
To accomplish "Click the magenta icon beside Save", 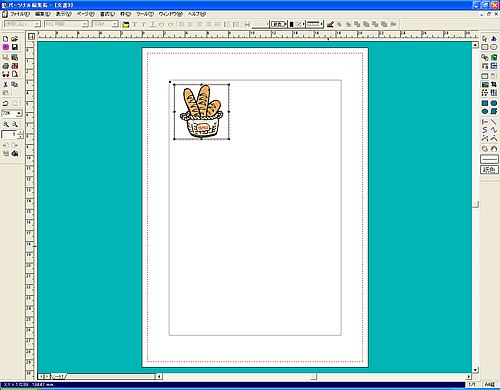I will click(5, 47).
